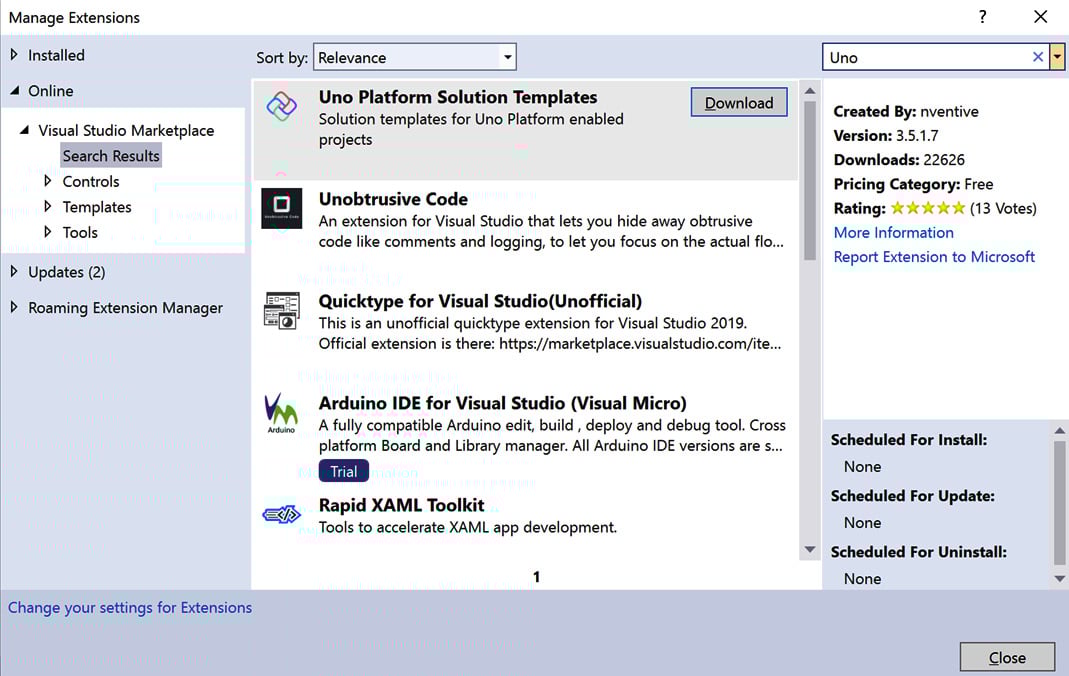The width and height of the screenshot is (1069, 676).
Task: Select the Templates tree label
Action: coord(97,207)
